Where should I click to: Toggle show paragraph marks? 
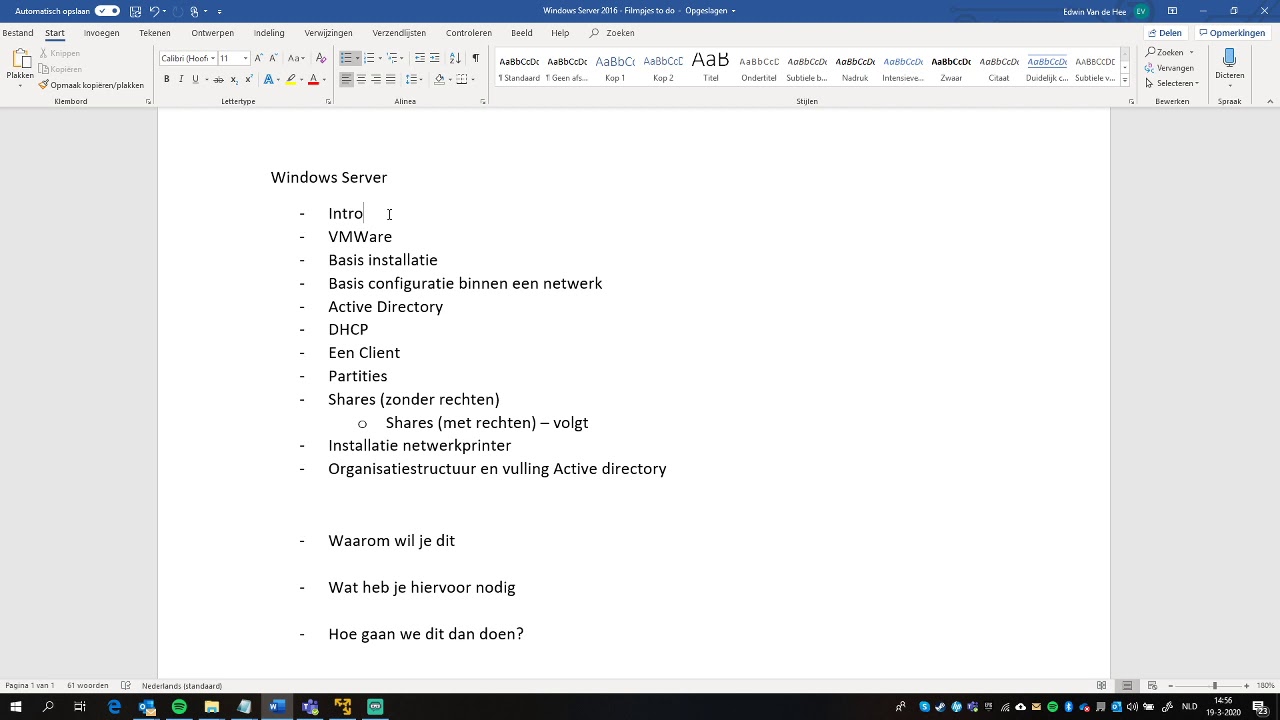(475, 58)
